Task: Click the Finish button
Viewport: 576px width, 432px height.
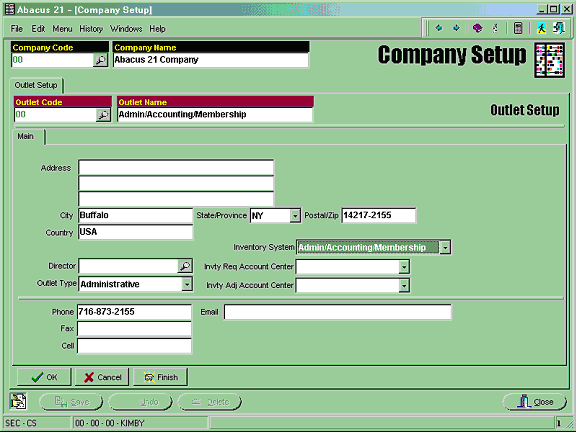Action: 161,377
